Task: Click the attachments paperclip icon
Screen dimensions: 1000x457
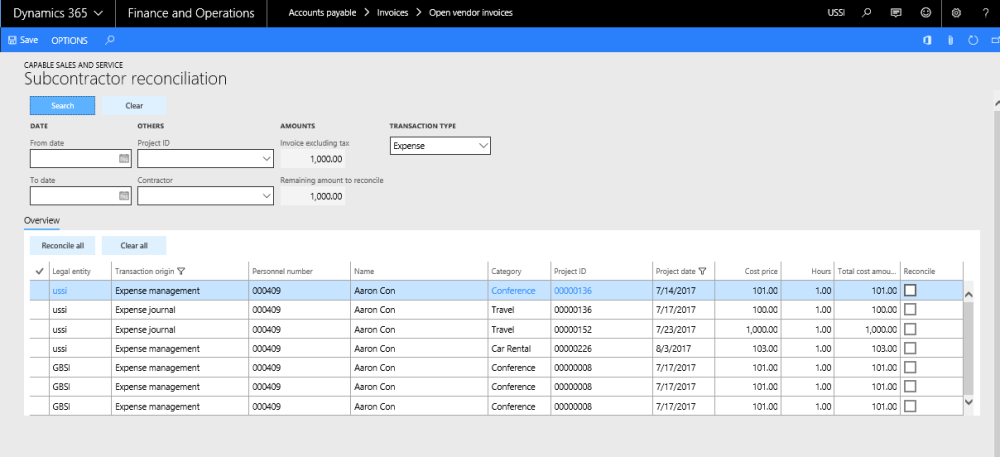Action: [950, 40]
